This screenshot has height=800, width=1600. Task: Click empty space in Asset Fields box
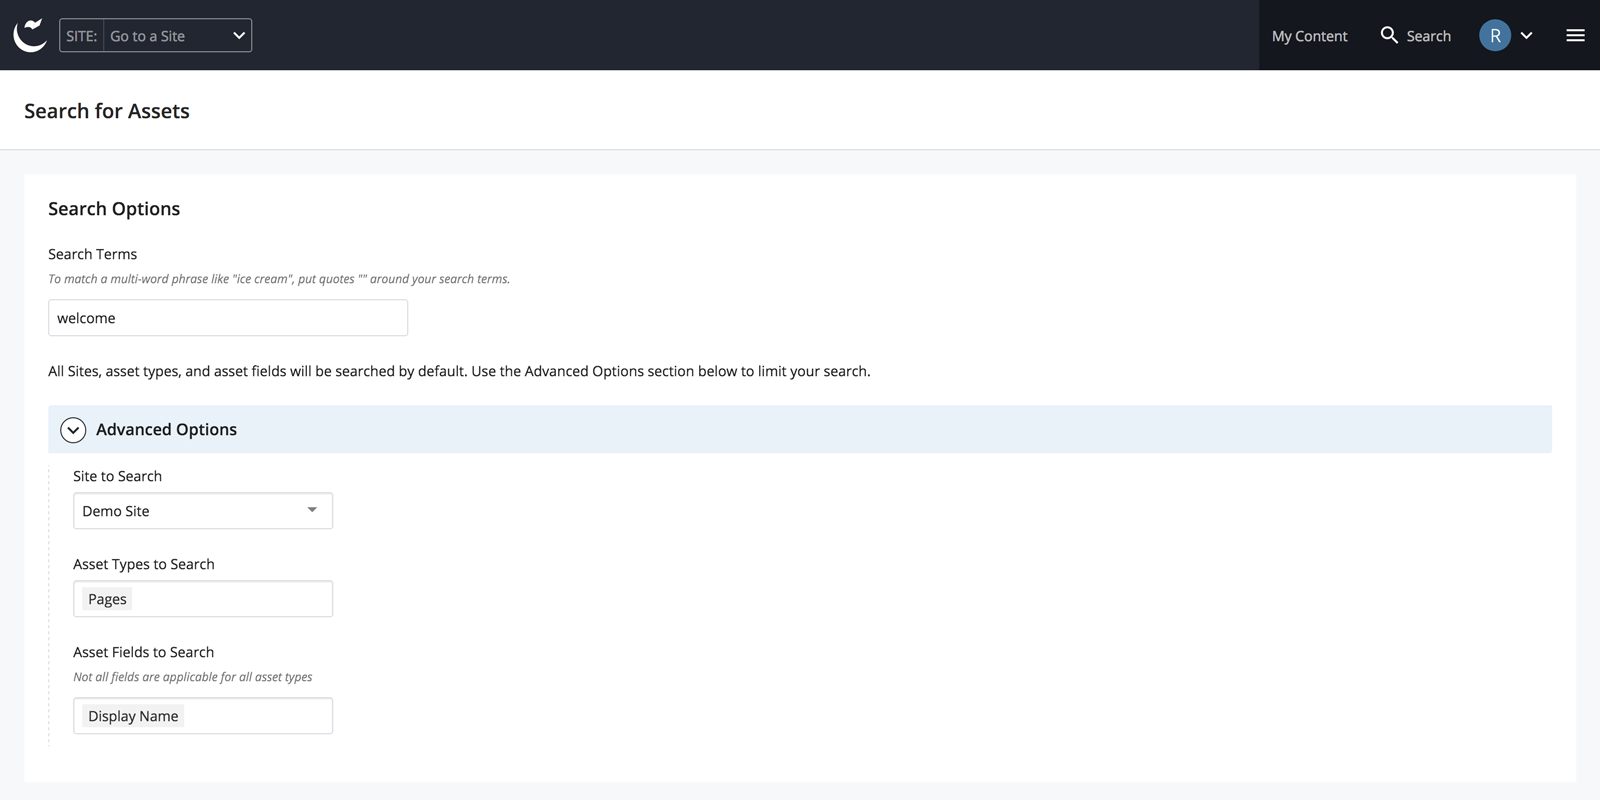[260, 716]
